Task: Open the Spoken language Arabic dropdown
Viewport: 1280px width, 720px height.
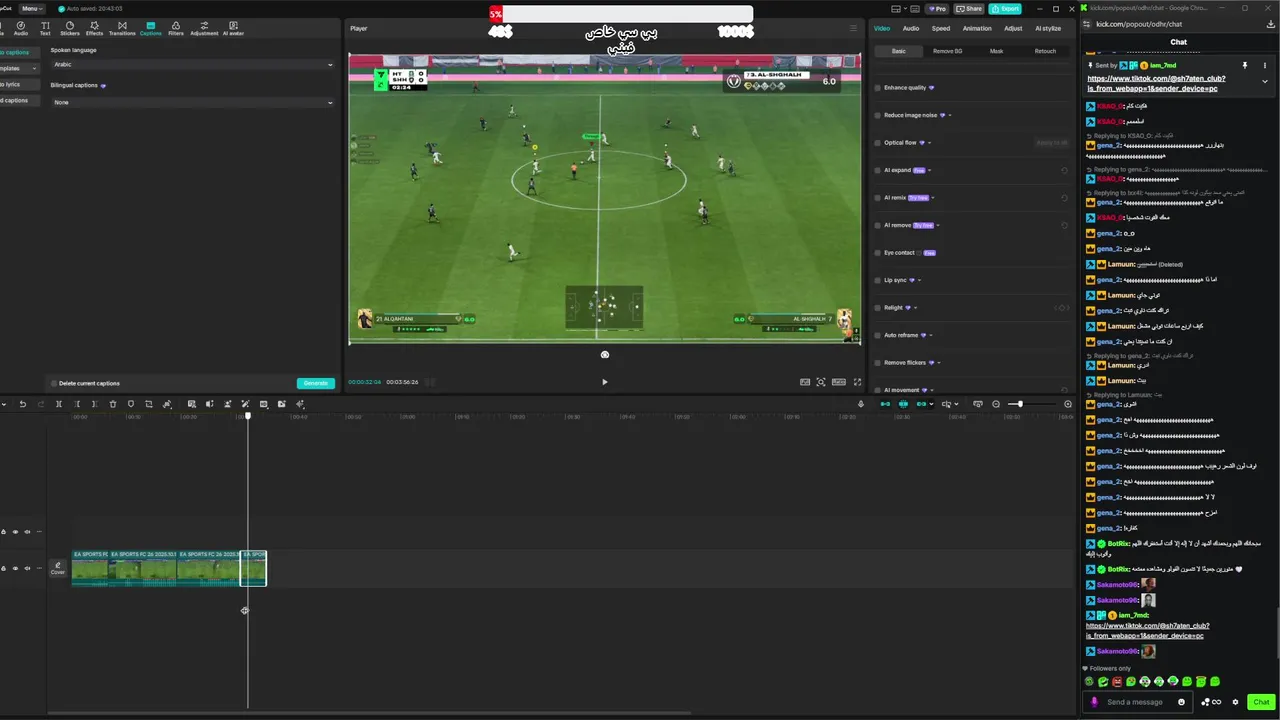Action: pos(193,65)
